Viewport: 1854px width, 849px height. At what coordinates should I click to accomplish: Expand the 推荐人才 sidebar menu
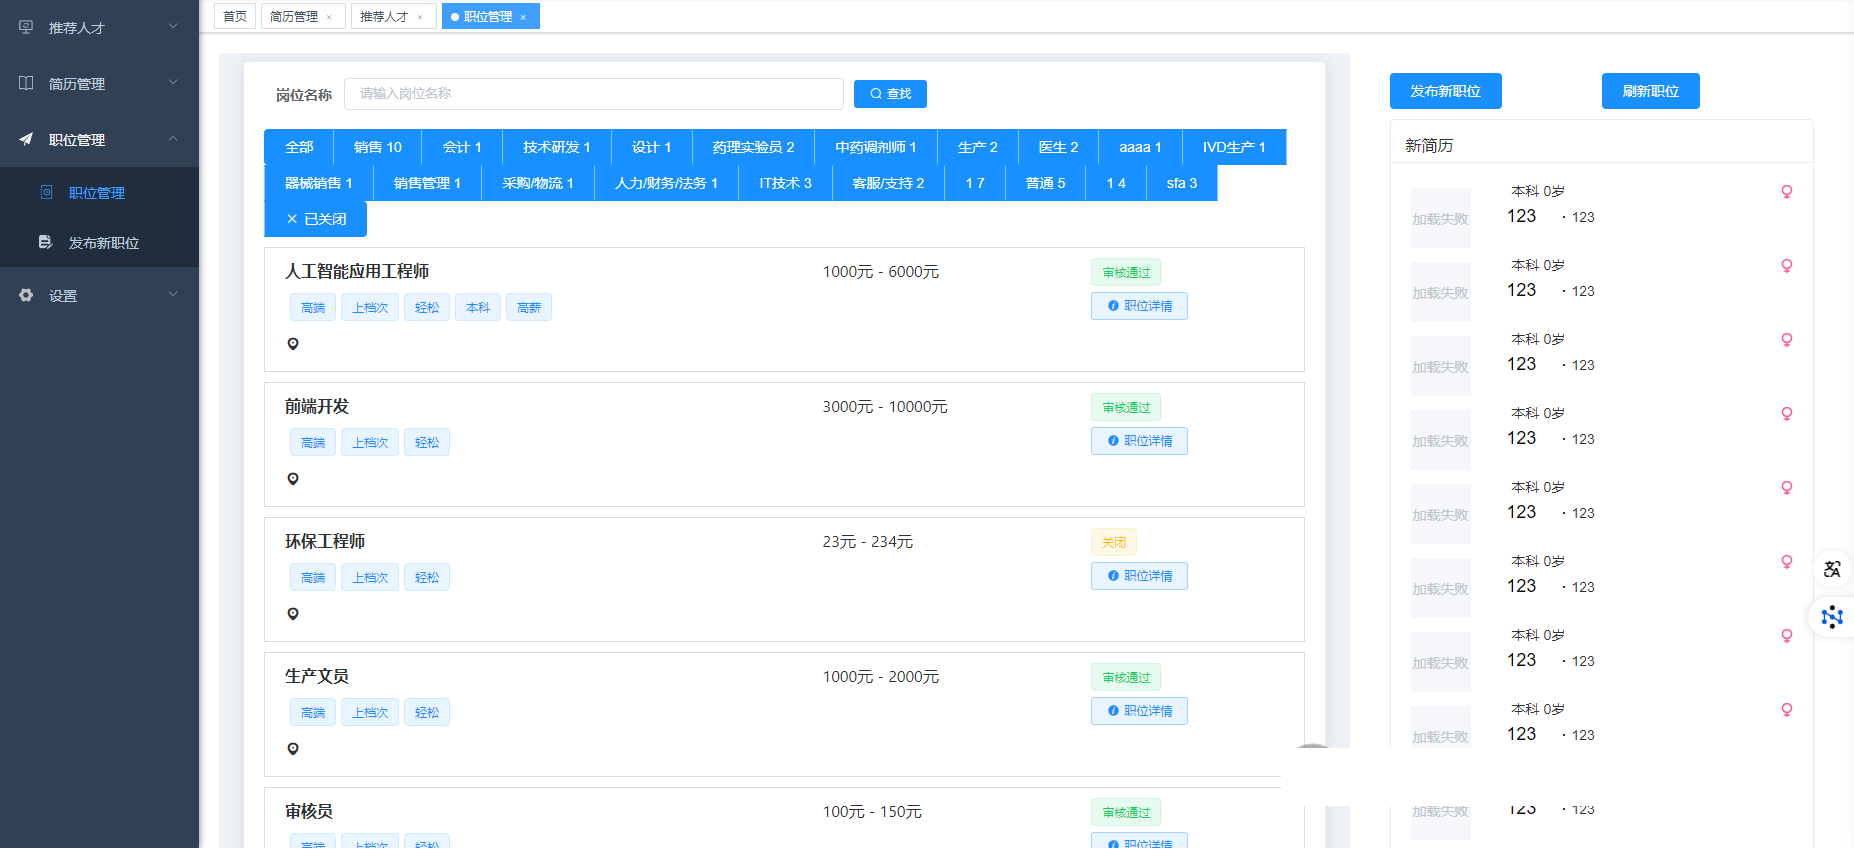click(x=173, y=27)
